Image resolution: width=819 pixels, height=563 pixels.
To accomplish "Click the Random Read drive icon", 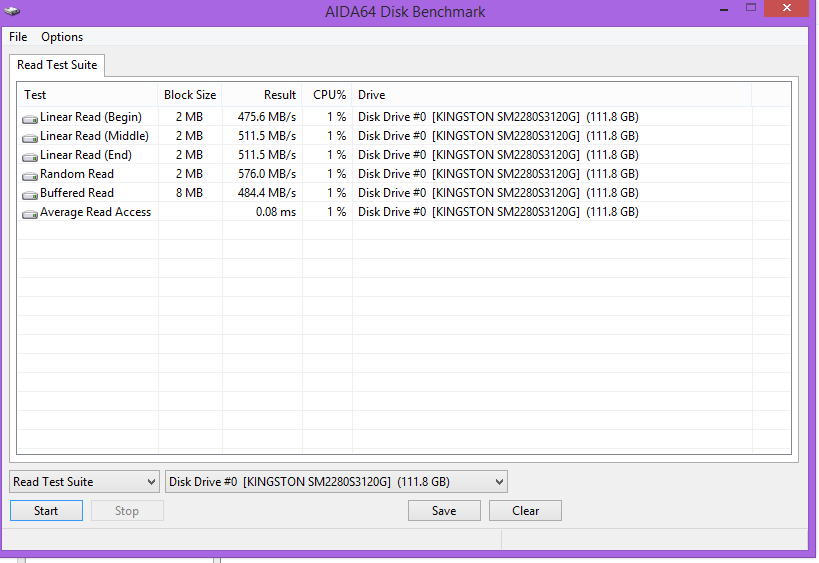I will (30, 176).
